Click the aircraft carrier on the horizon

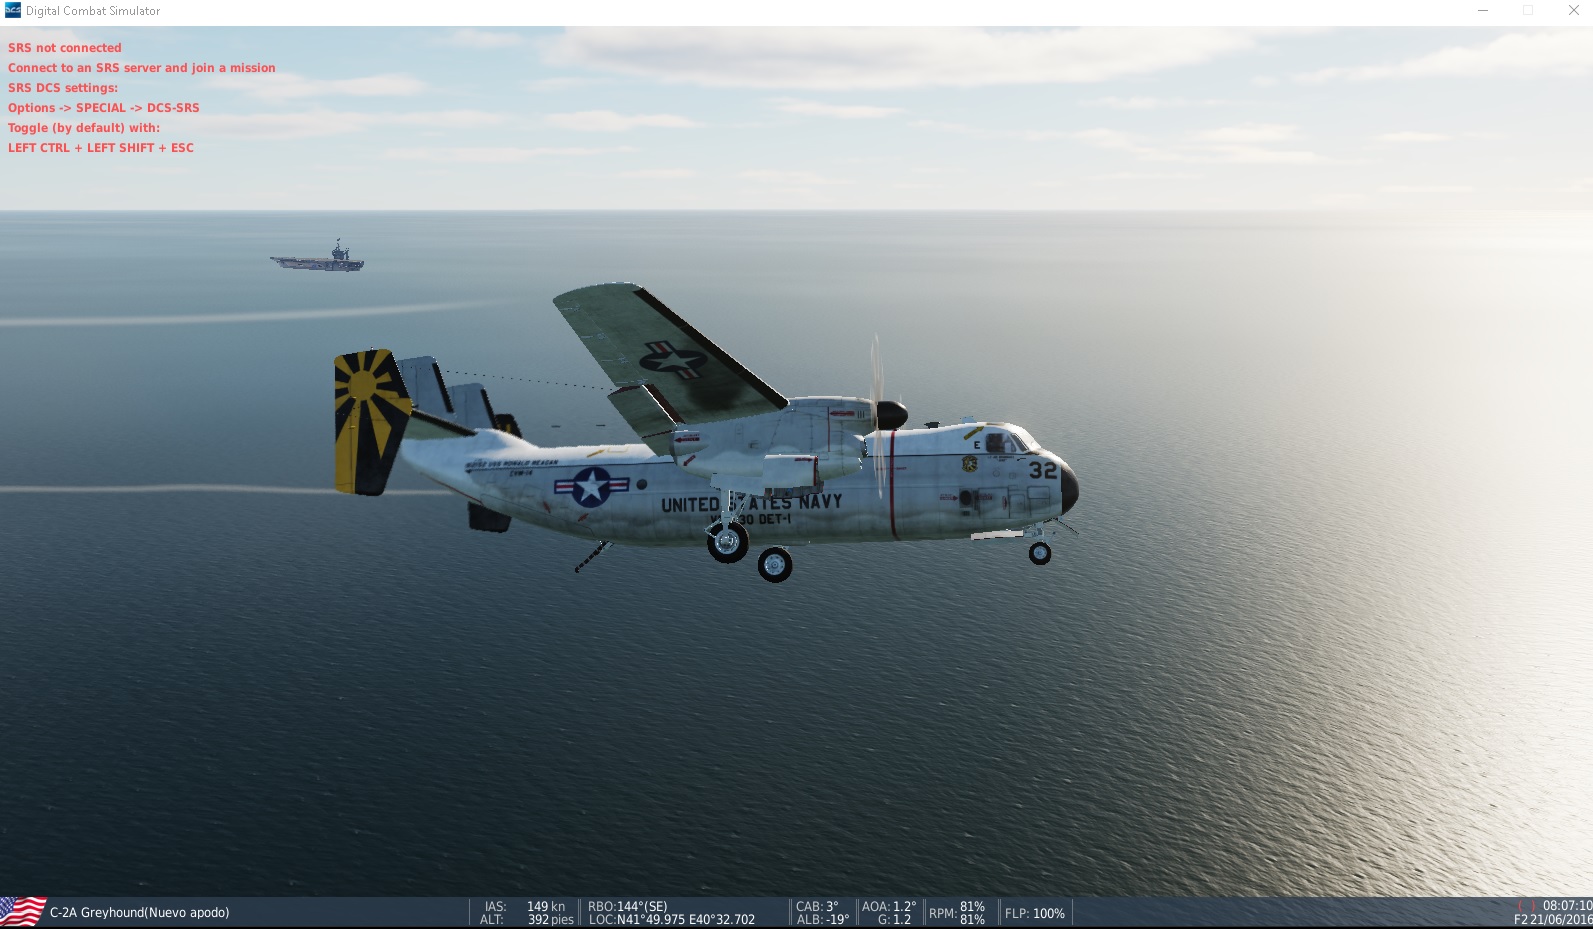coord(318,259)
